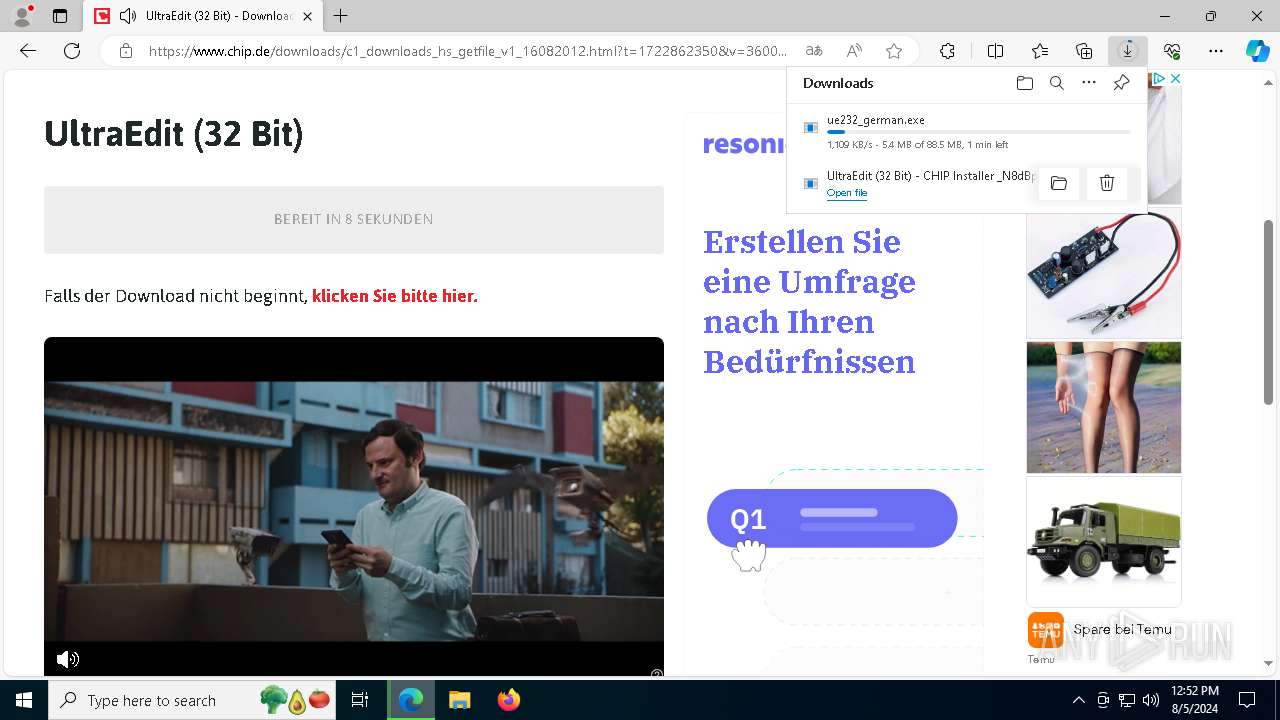Open the network tray icon
This screenshot has height=720, width=1280.
[1127, 700]
